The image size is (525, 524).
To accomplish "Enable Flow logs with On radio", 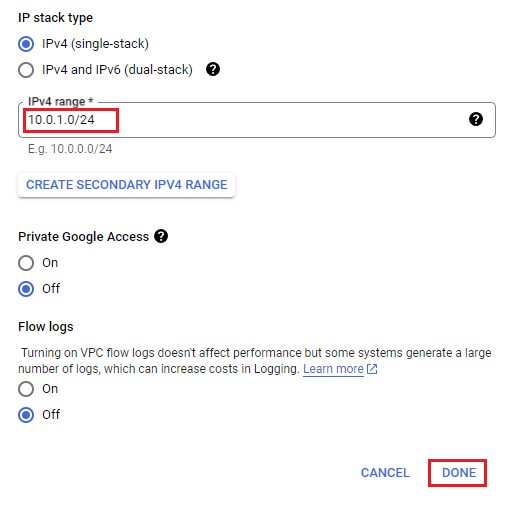I will (x=26, y=389).
